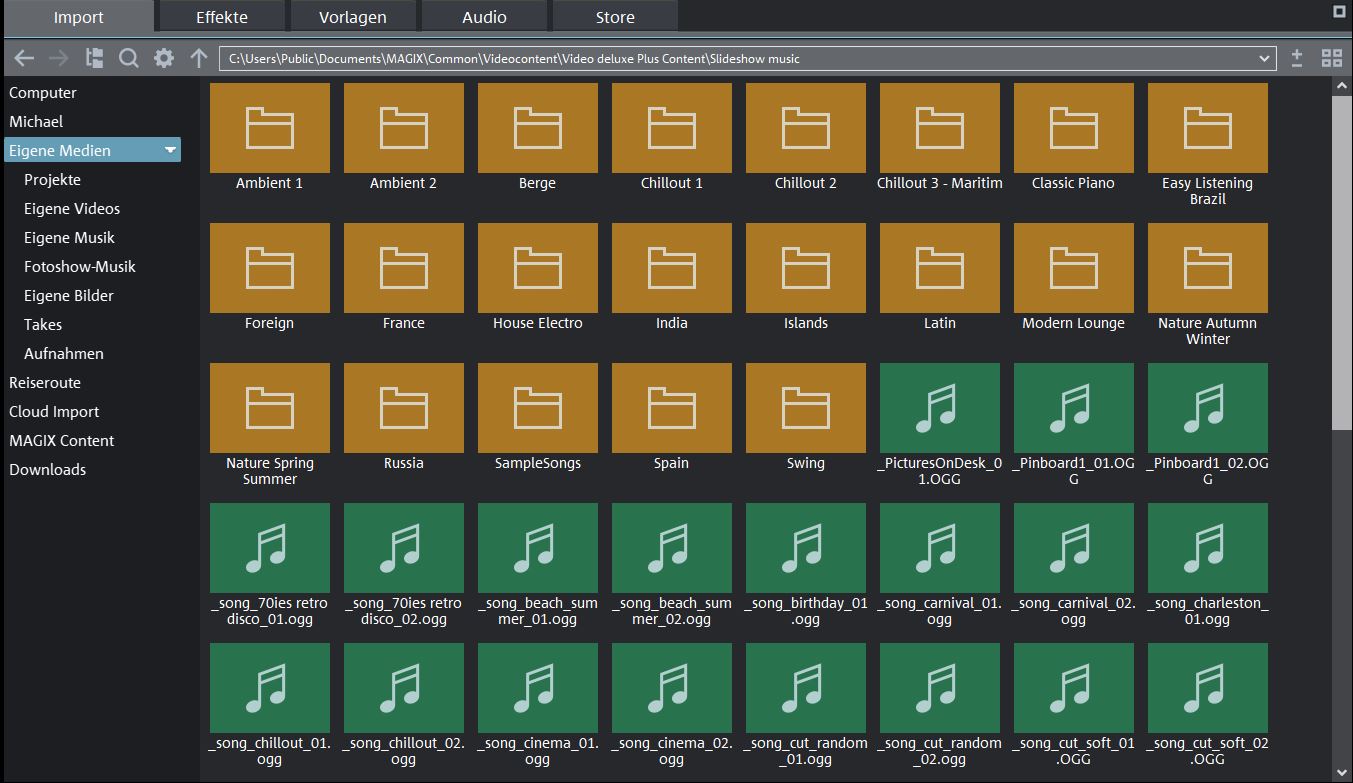Open the Vorlagen tab

point(353,17)
